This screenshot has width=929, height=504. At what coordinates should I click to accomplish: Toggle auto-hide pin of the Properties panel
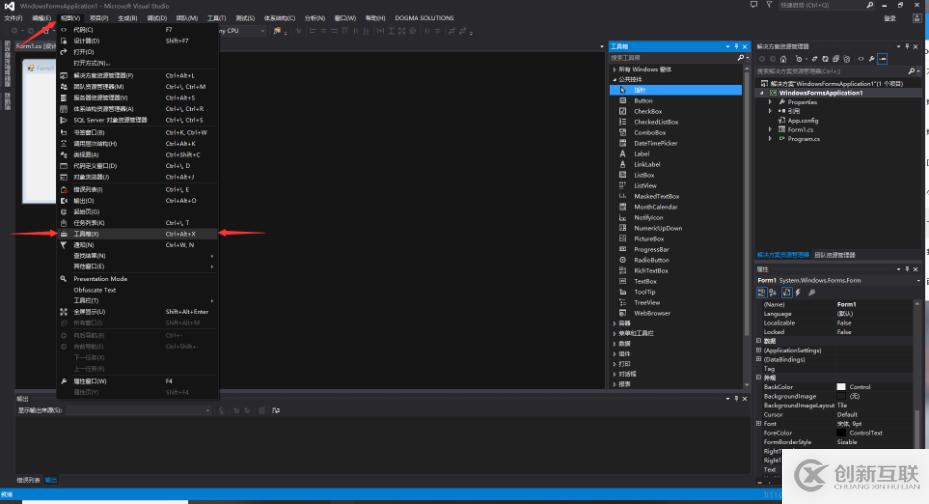906,269
